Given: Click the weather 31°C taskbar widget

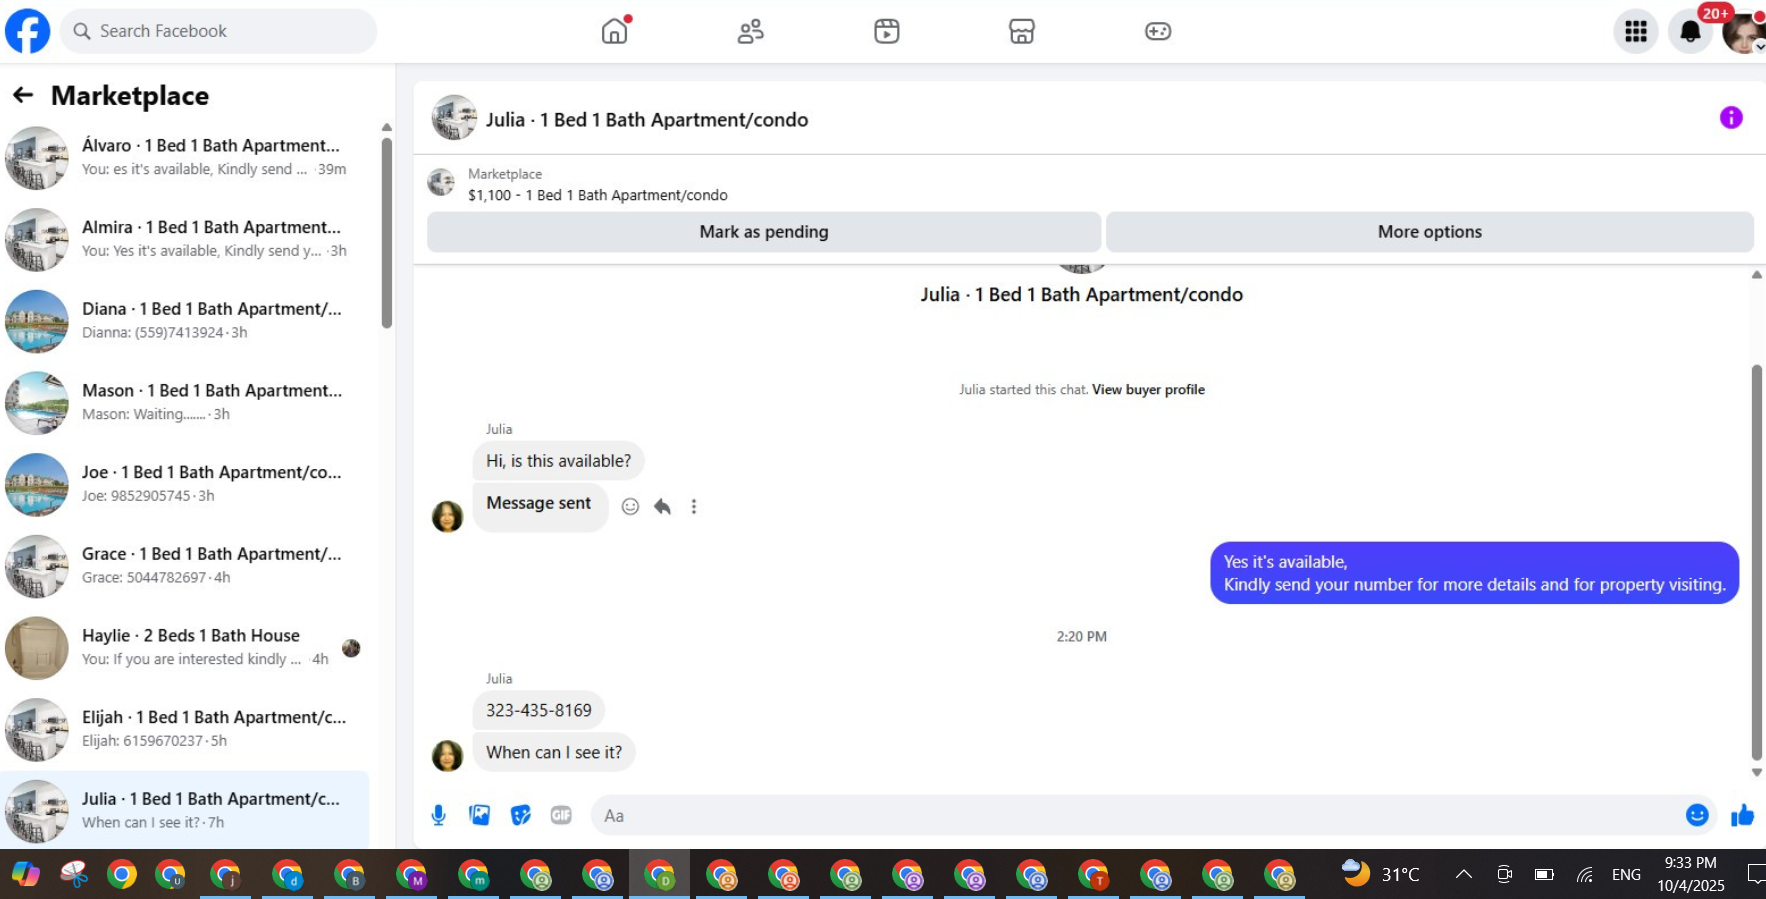Looking at the screenshot, I should (1381, 874).
